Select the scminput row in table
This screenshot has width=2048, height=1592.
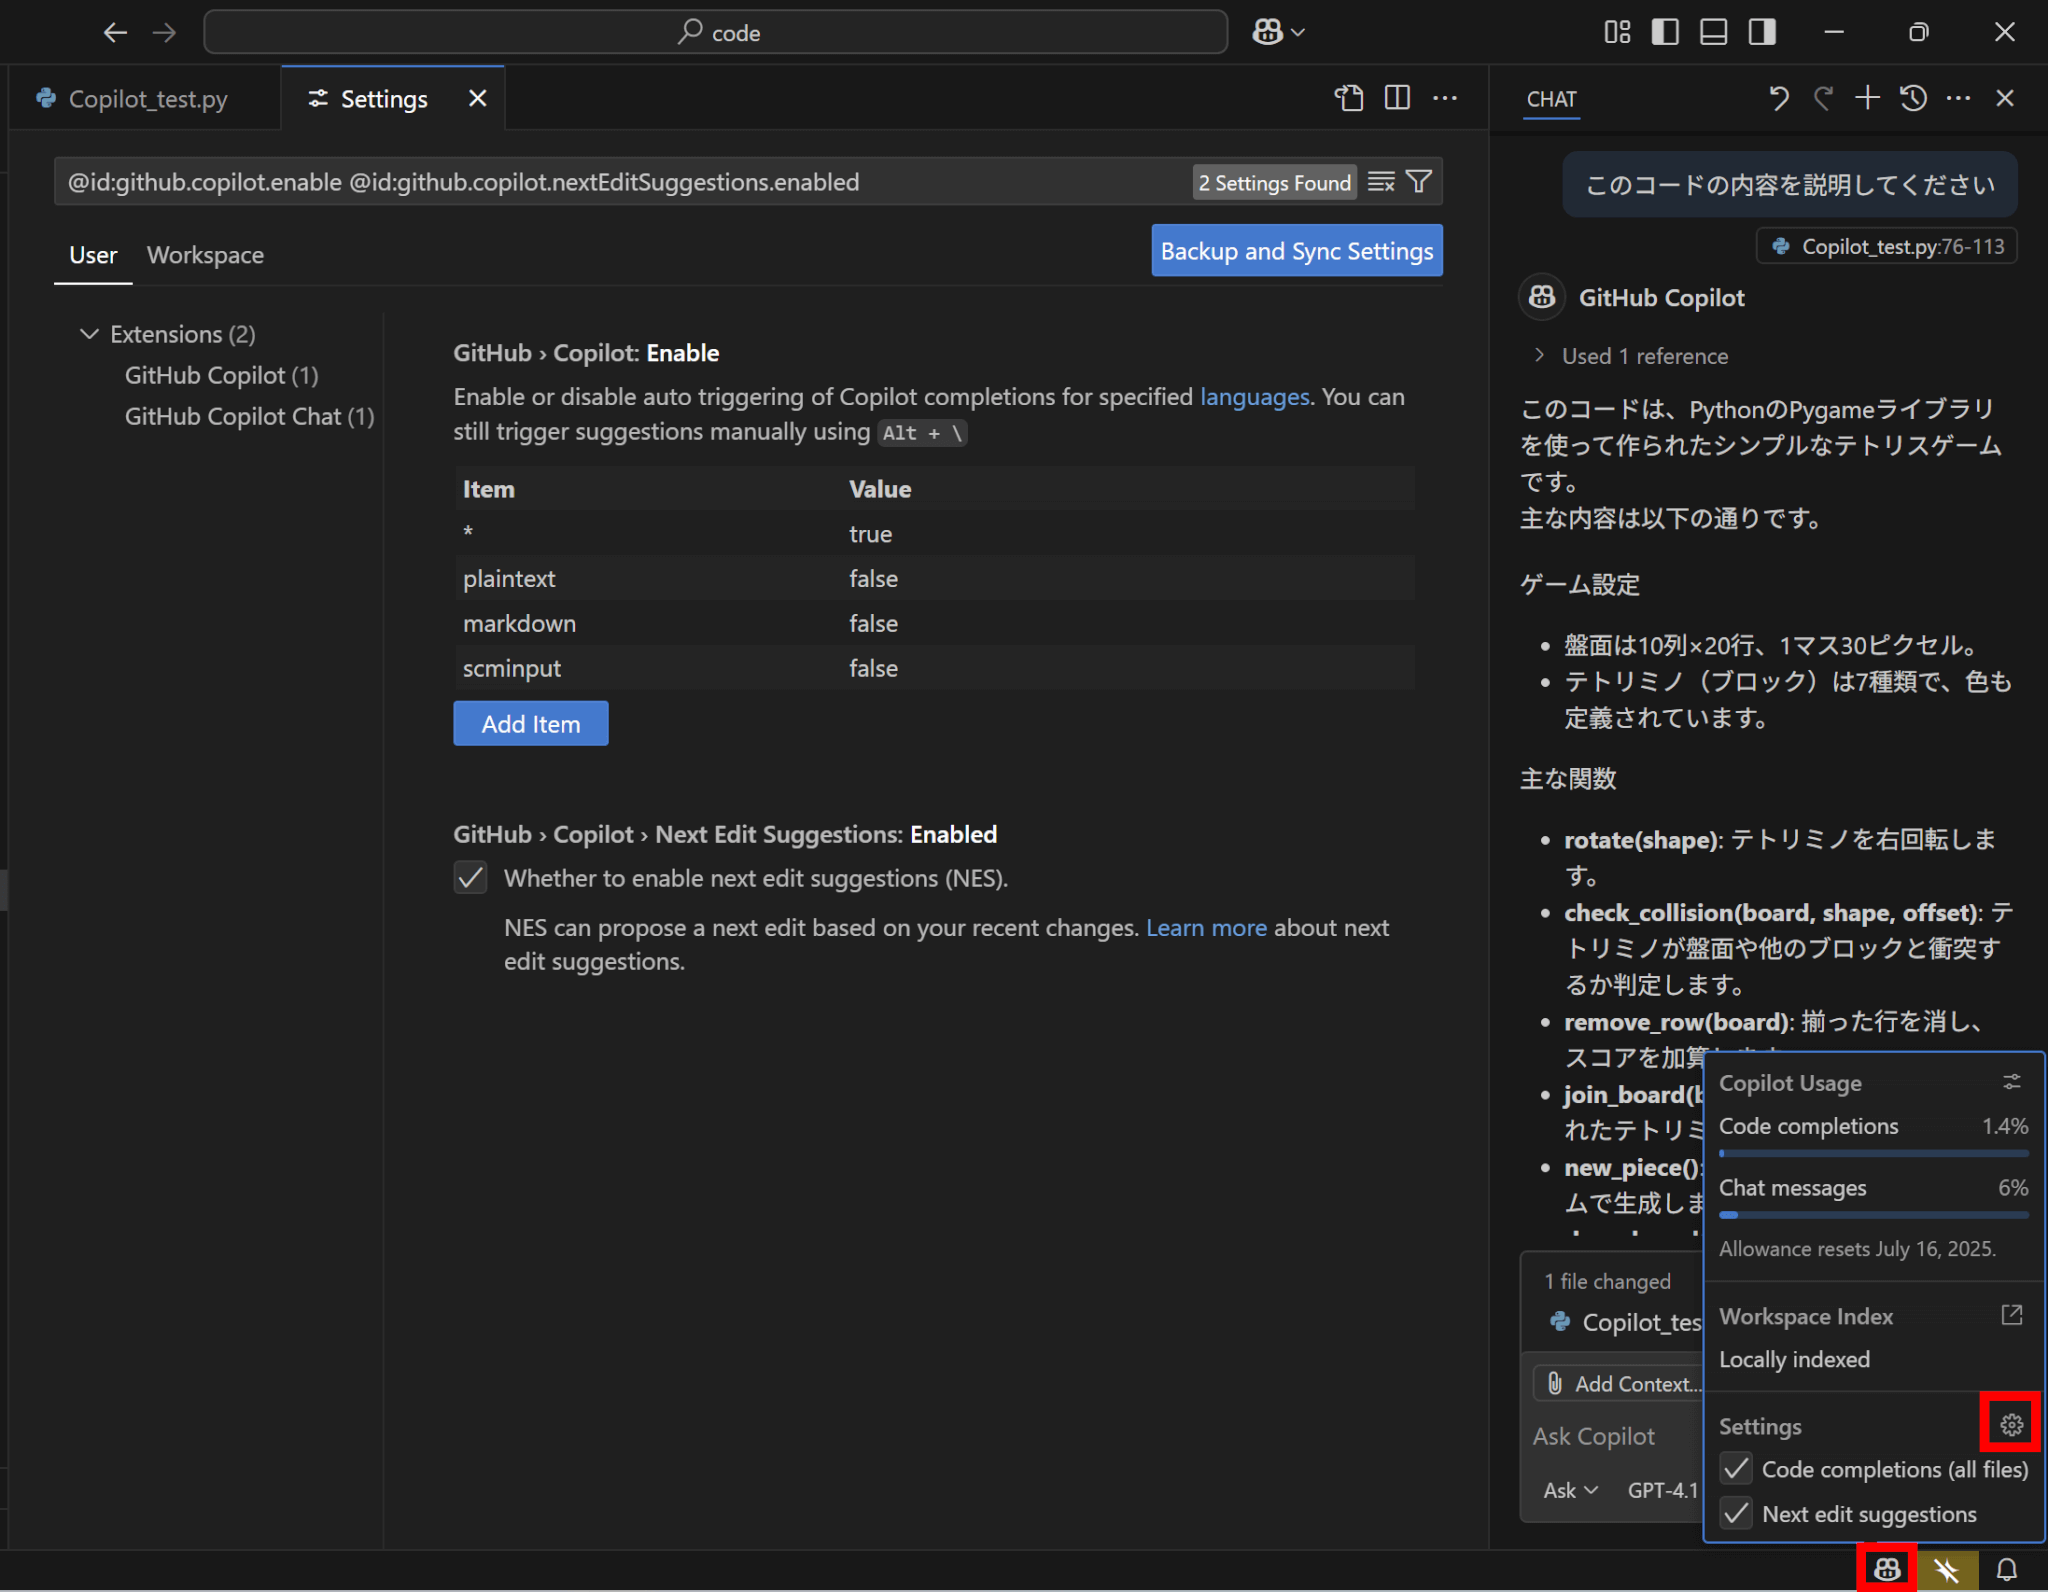pos(934,668)
